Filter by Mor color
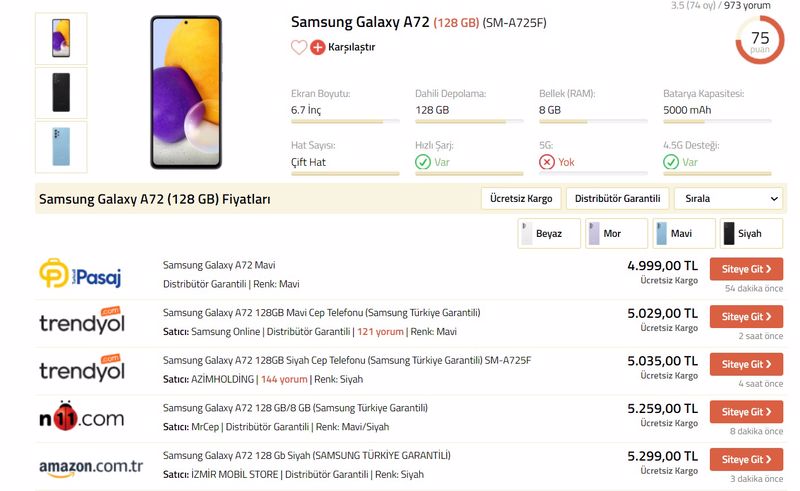Viewport: 800px width, 491px height. click(616, 233)
